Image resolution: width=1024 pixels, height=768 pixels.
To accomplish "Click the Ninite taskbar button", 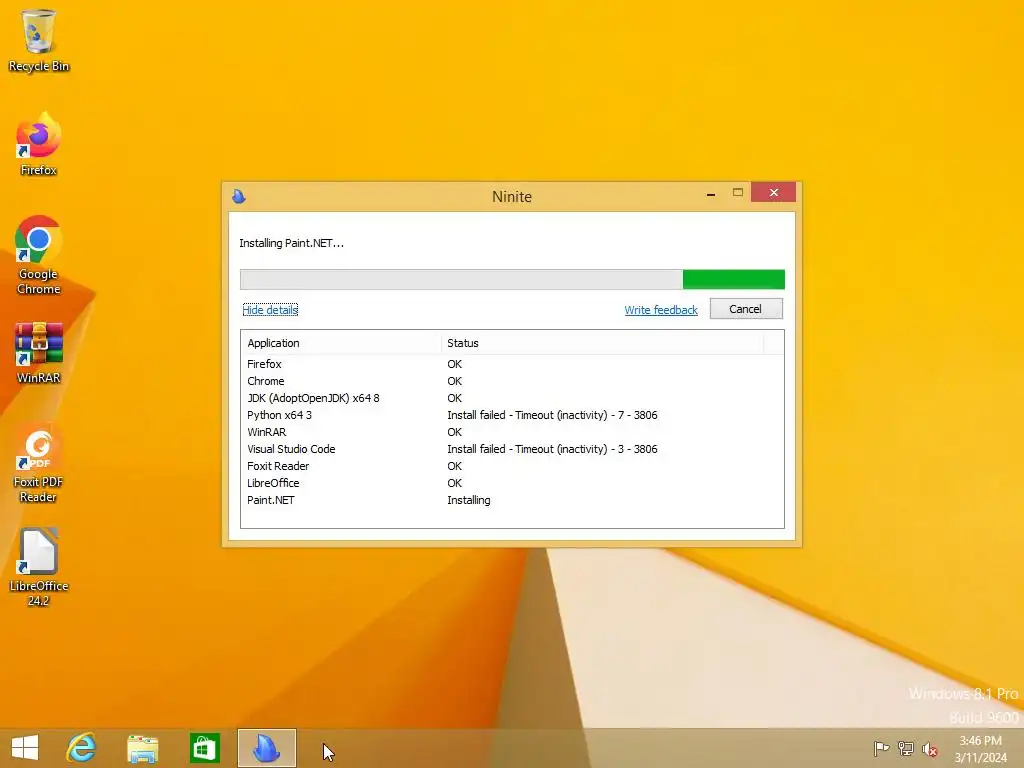I will (266, 748).
